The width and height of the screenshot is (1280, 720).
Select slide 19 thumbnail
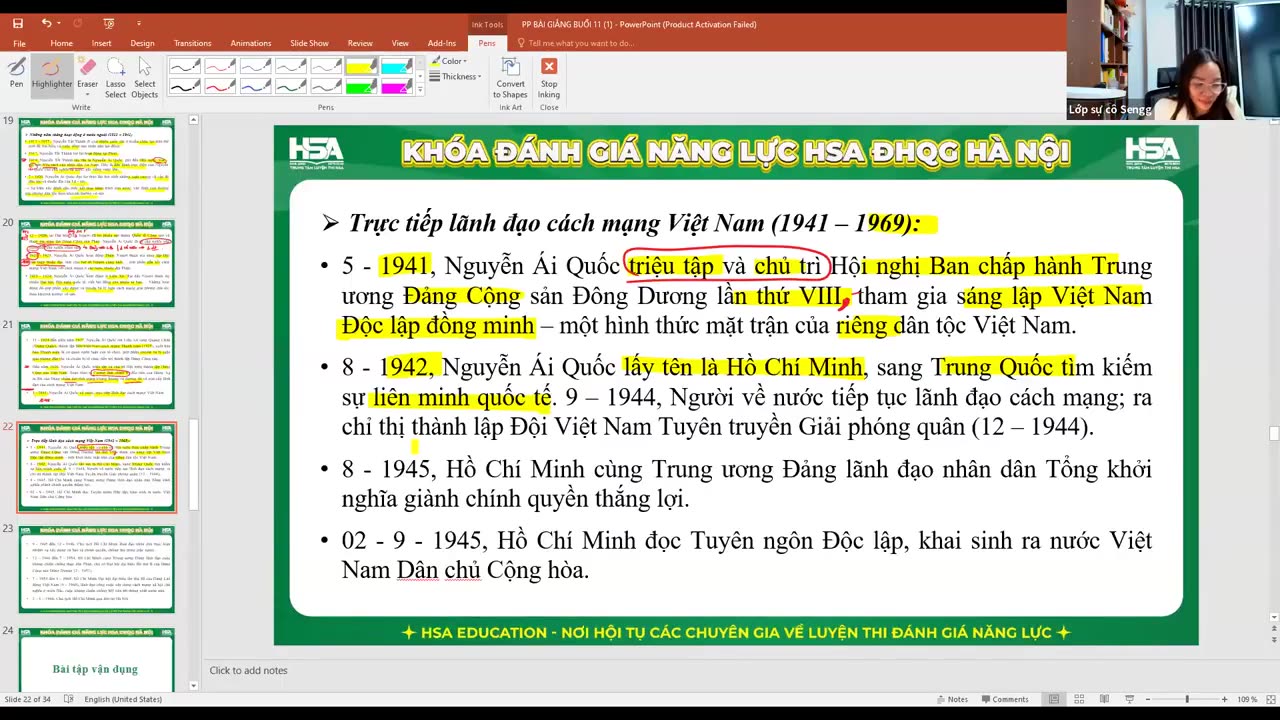(96, 160)
